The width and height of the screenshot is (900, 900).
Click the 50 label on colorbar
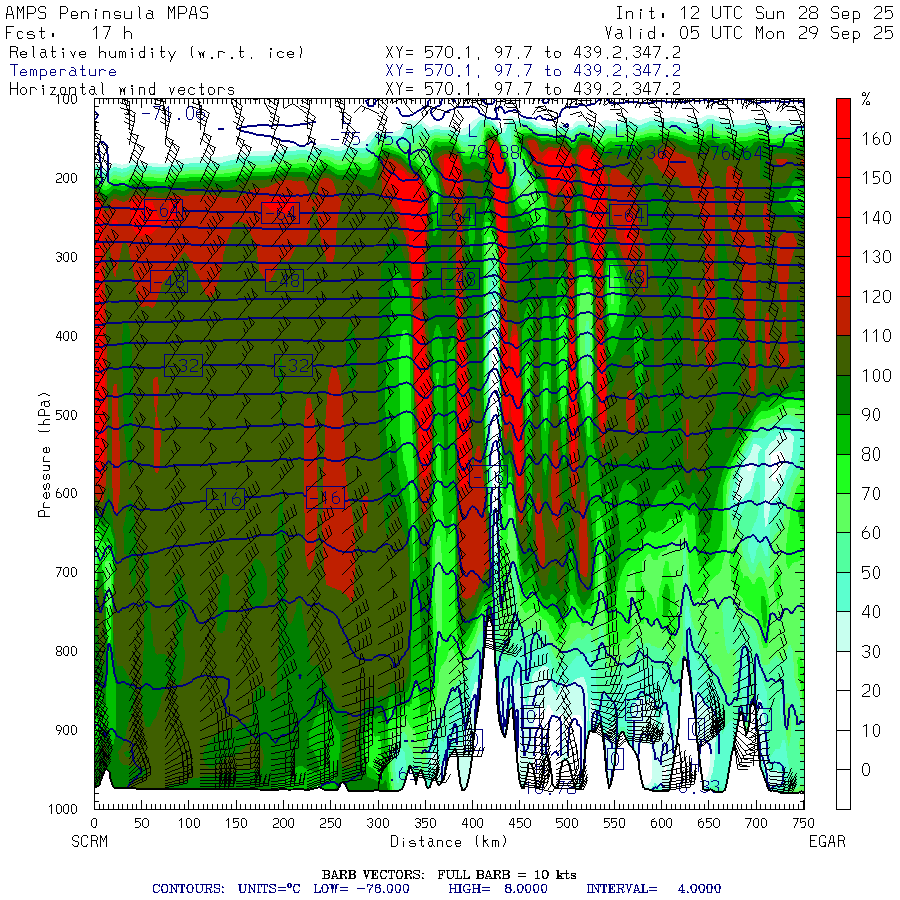coord(871,573)
